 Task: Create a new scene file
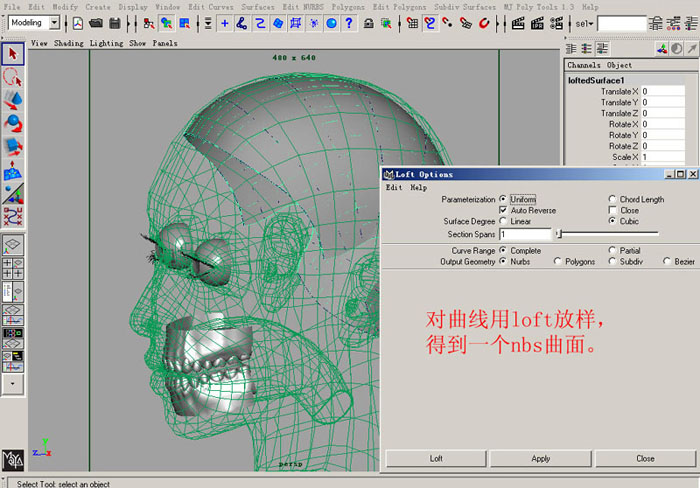[x=78, y=23]
